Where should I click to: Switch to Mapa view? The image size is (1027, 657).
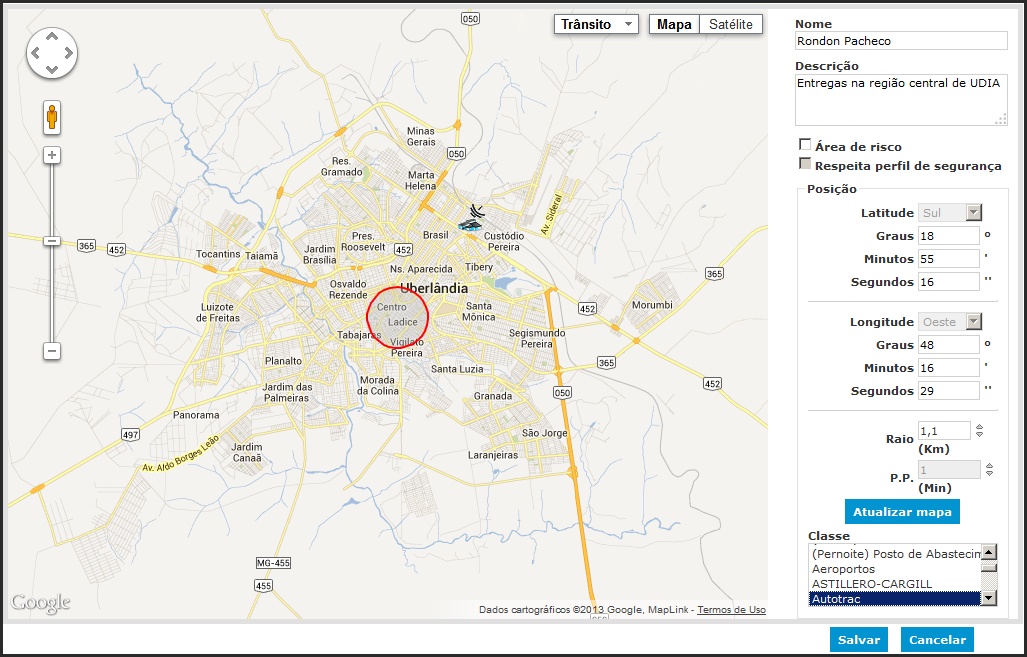pos(674,24)
